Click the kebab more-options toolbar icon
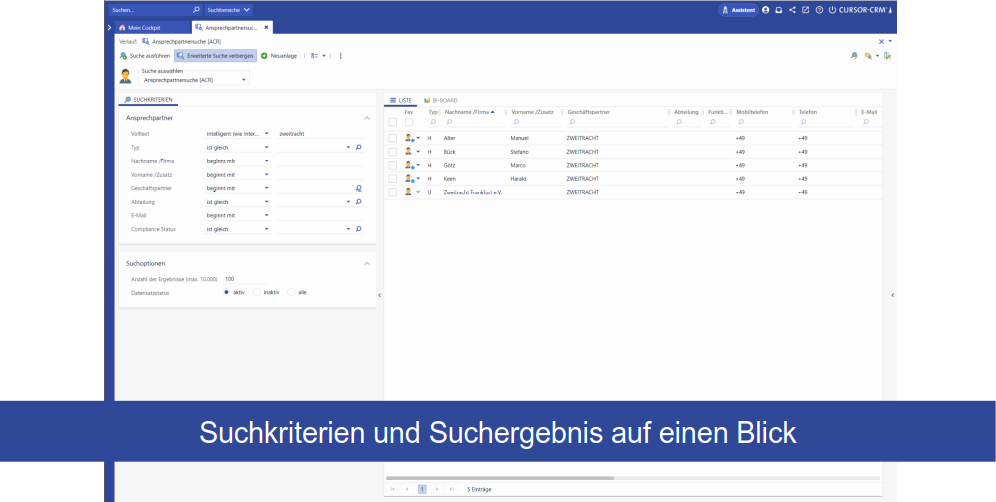This screenshot has width=996, height=502. pos(341,56)
